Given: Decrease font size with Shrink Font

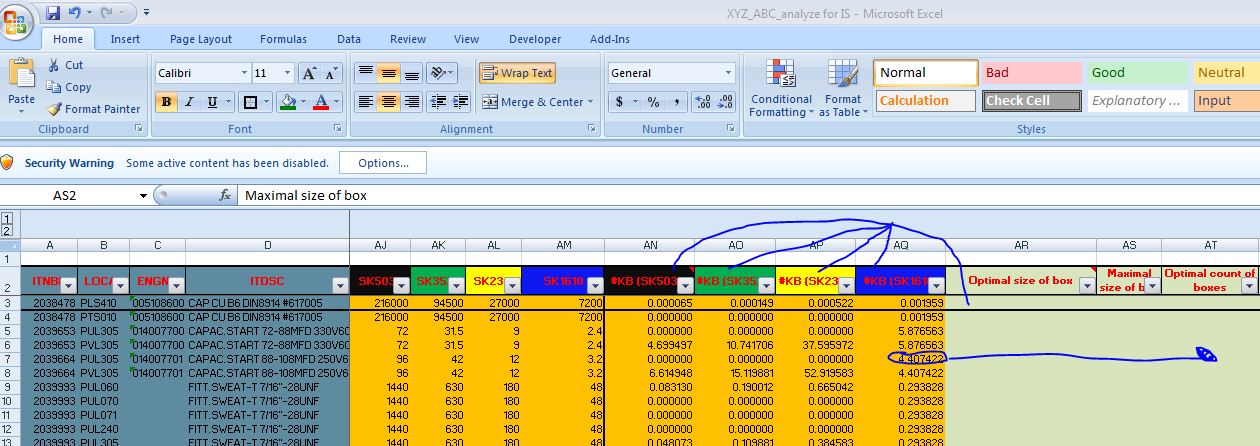Looking at the screenshot, I should (x=332, y=73).
